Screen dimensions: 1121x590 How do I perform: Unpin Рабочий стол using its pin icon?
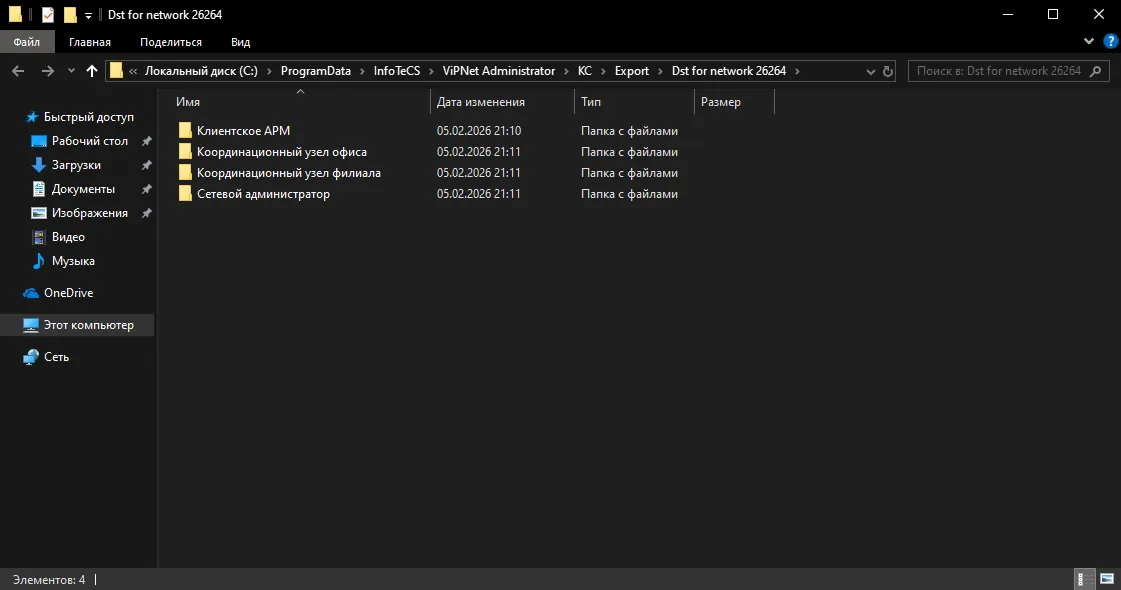[147, 141]
